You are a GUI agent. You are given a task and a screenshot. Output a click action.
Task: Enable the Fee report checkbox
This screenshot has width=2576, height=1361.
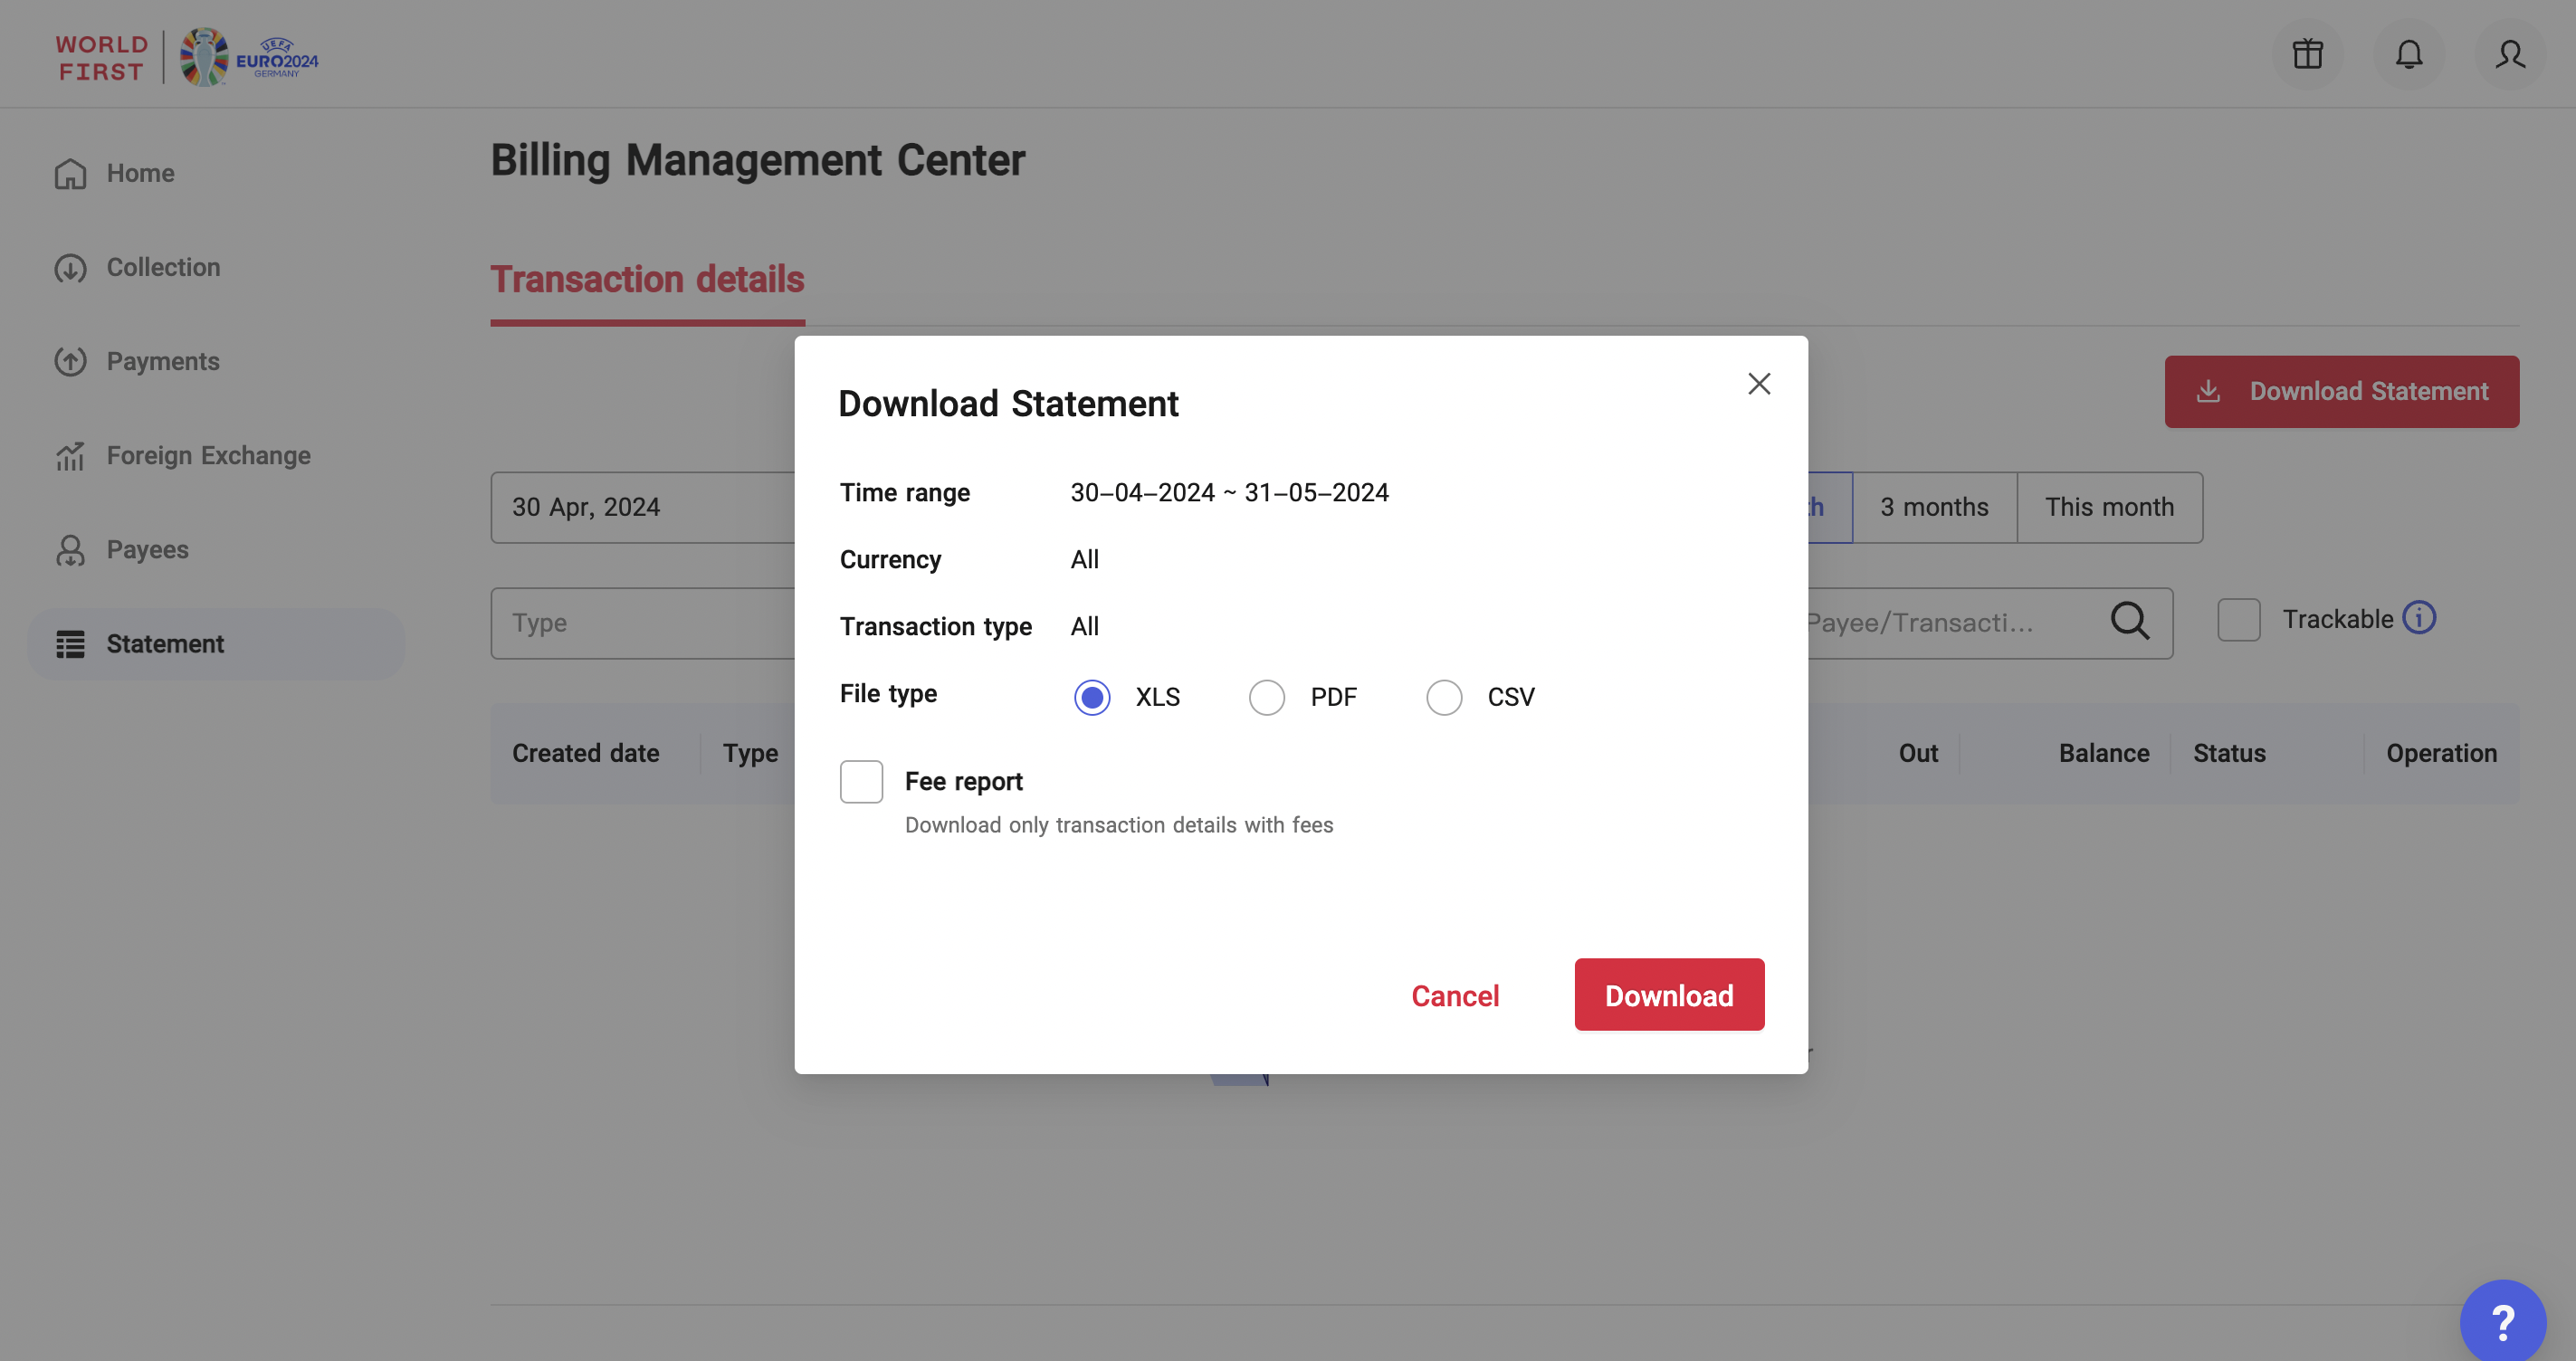coord(861,781)
